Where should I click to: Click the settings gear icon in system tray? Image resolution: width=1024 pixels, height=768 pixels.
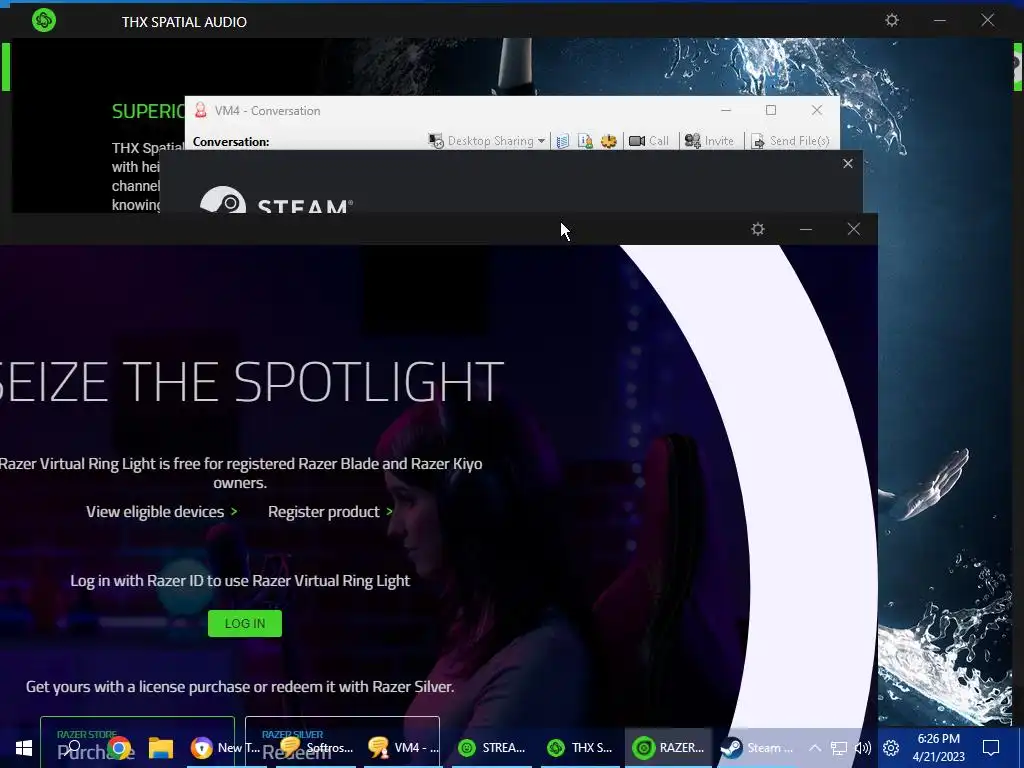point(891,748)
